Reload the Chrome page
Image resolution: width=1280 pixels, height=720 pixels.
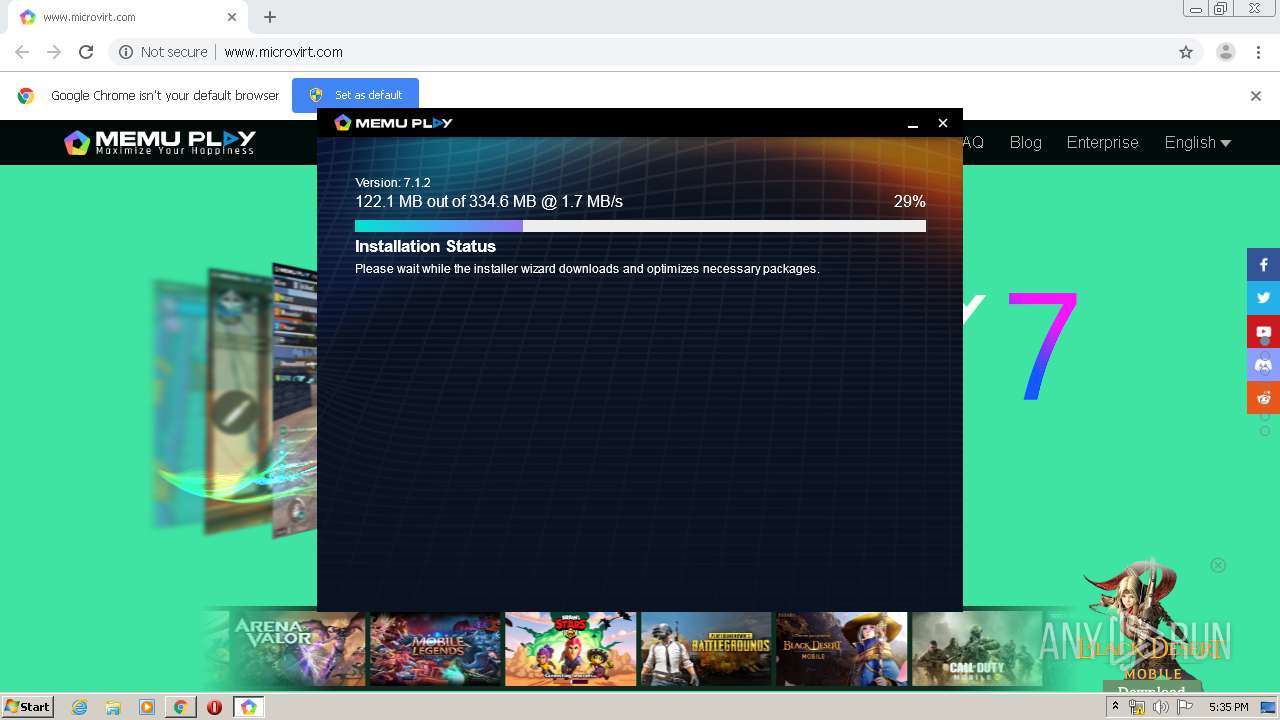click(x=86, y=52)
